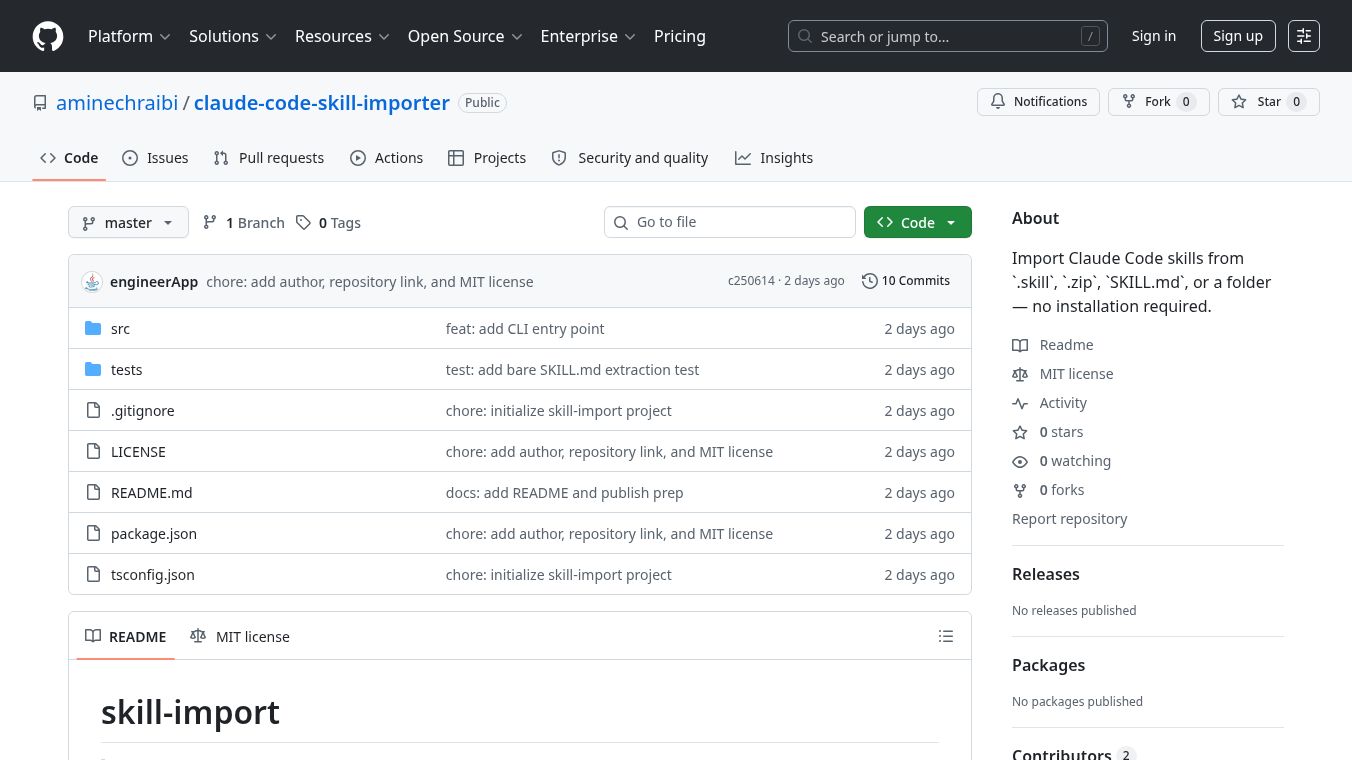The width and height of the screenshot is (1352, 760).
Task: Open the package.json file
Action: (x=154, y=534)
